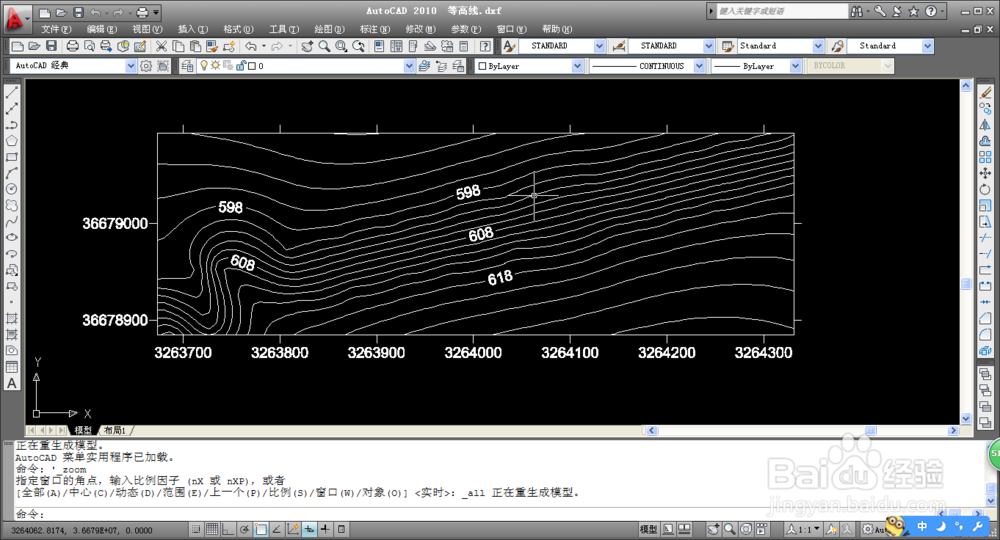Image resolution: width=1000 pixels, height=540 pixels.
Task: Click the Plot printer icon in standard toolbar
Action: click(x=72, y=46)
